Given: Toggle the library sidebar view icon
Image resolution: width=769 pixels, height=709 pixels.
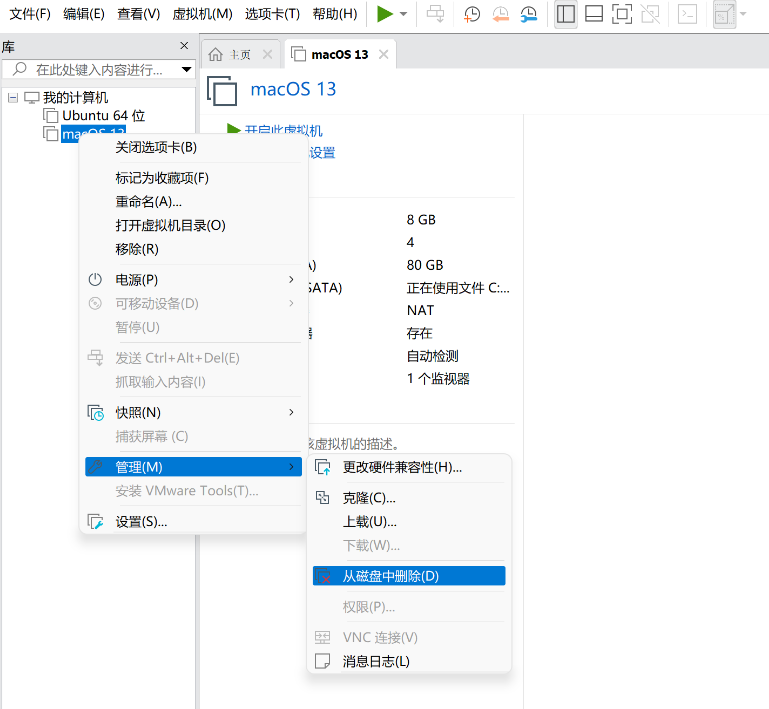Looking at the screenshot, I should pyautogui.click(x=566, y=14).
